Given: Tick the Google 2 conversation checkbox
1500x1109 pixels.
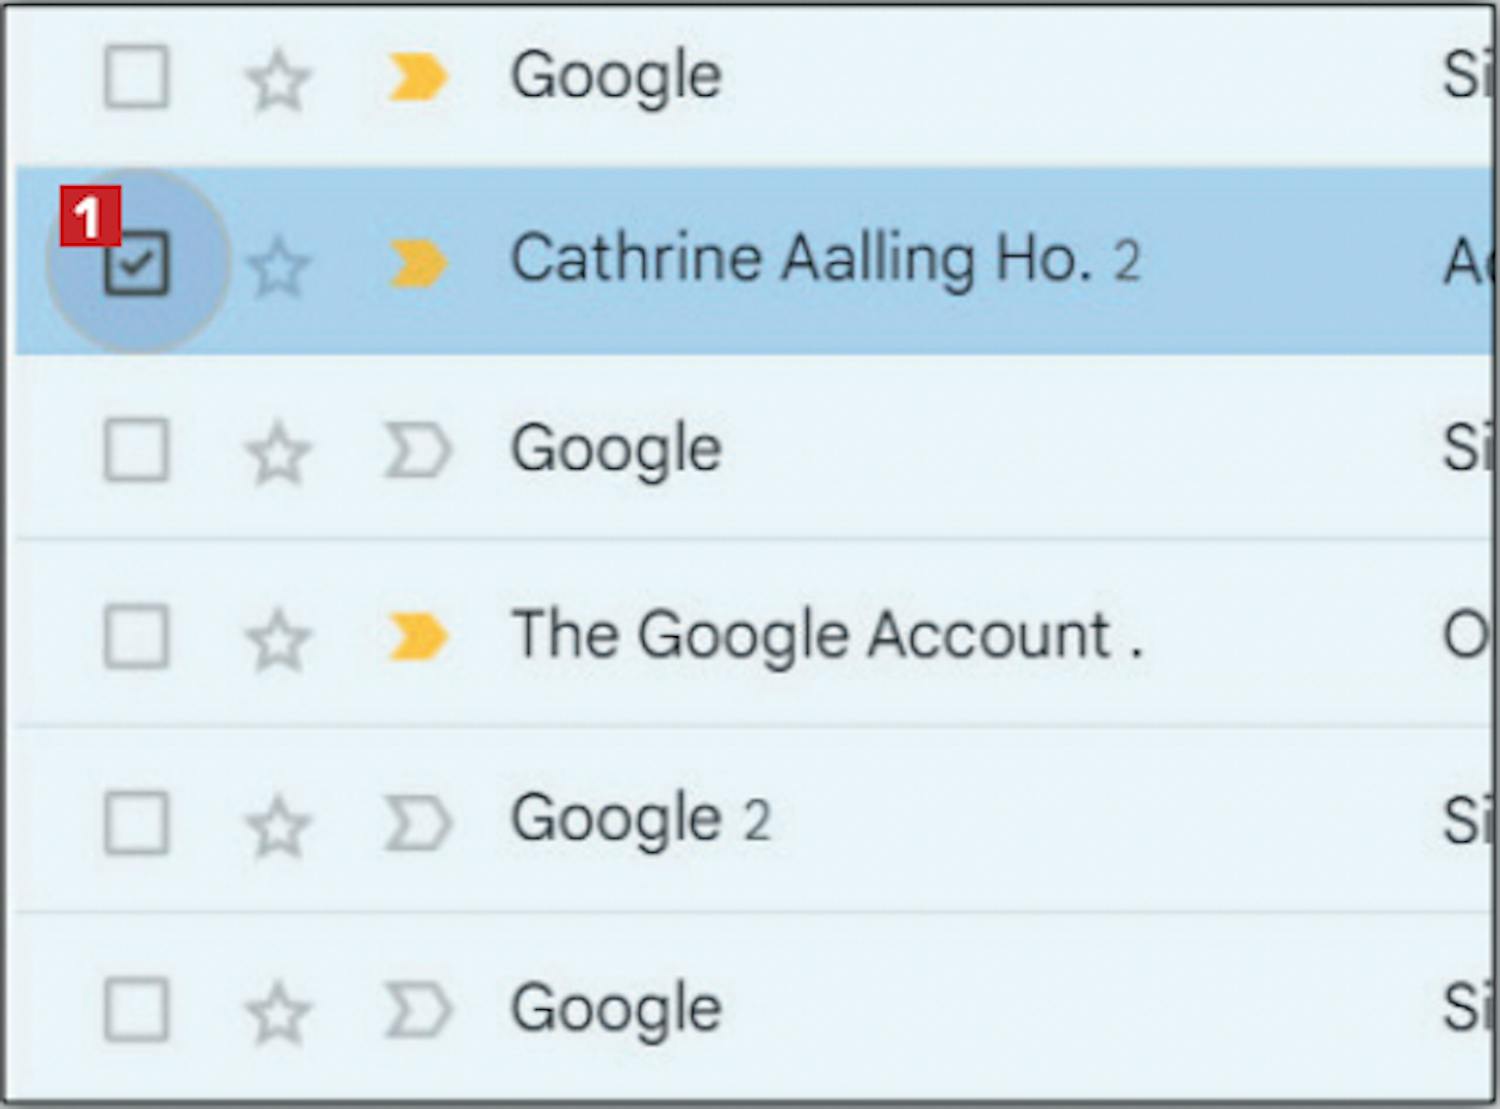Looking at the screenshot, I should (x=137, y=823).
